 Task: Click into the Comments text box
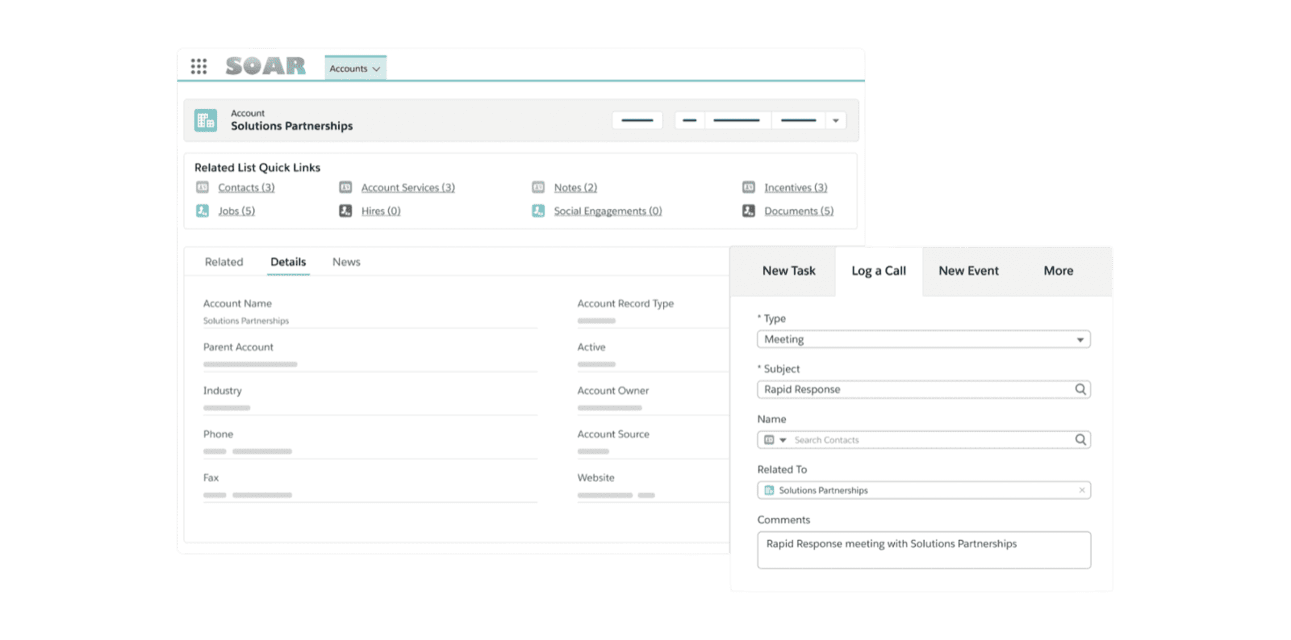click(x=923, y=550)
